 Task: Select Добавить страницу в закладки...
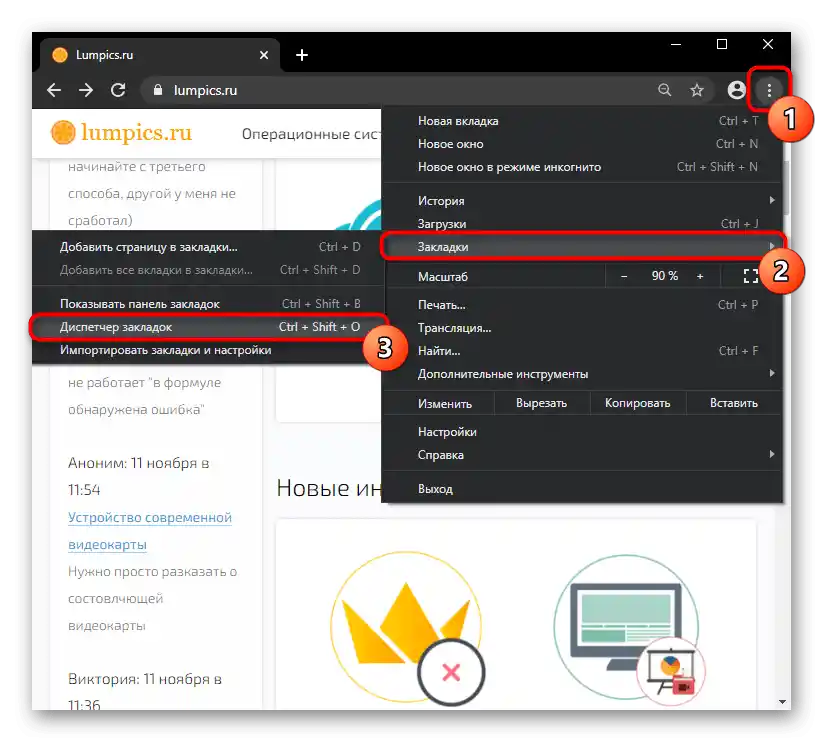[209, 247]
